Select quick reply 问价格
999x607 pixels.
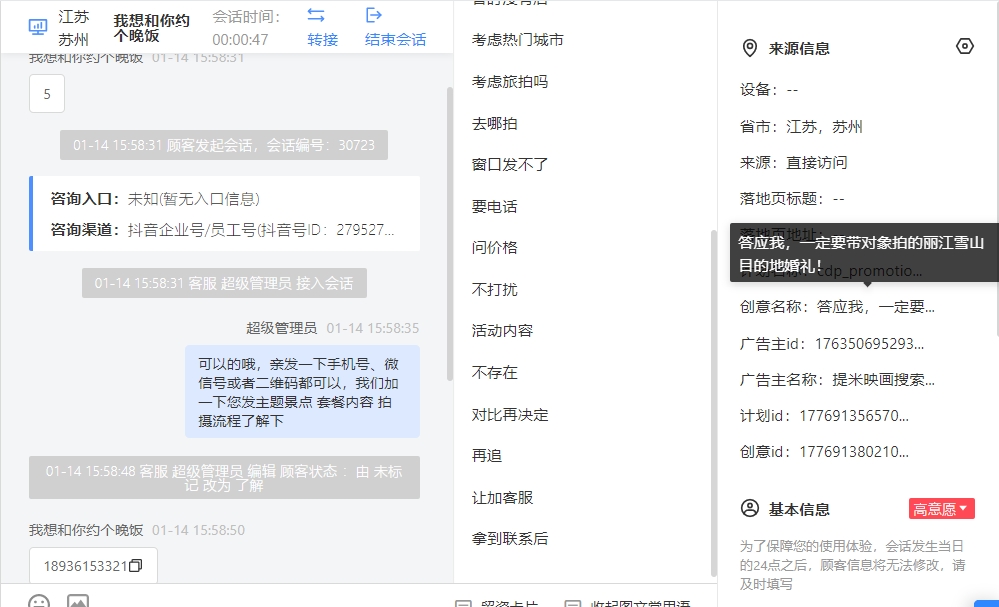tap(494, 248)
